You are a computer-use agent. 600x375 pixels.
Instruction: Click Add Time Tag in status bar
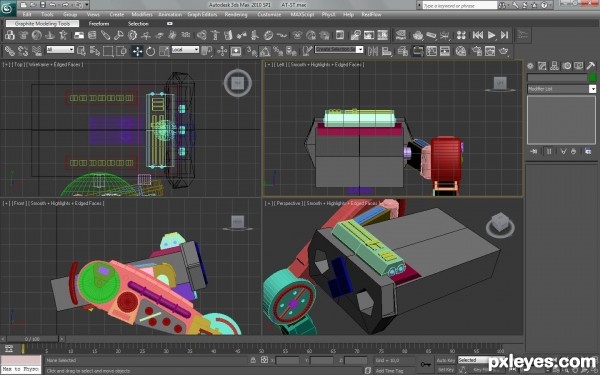coord(389,370)
